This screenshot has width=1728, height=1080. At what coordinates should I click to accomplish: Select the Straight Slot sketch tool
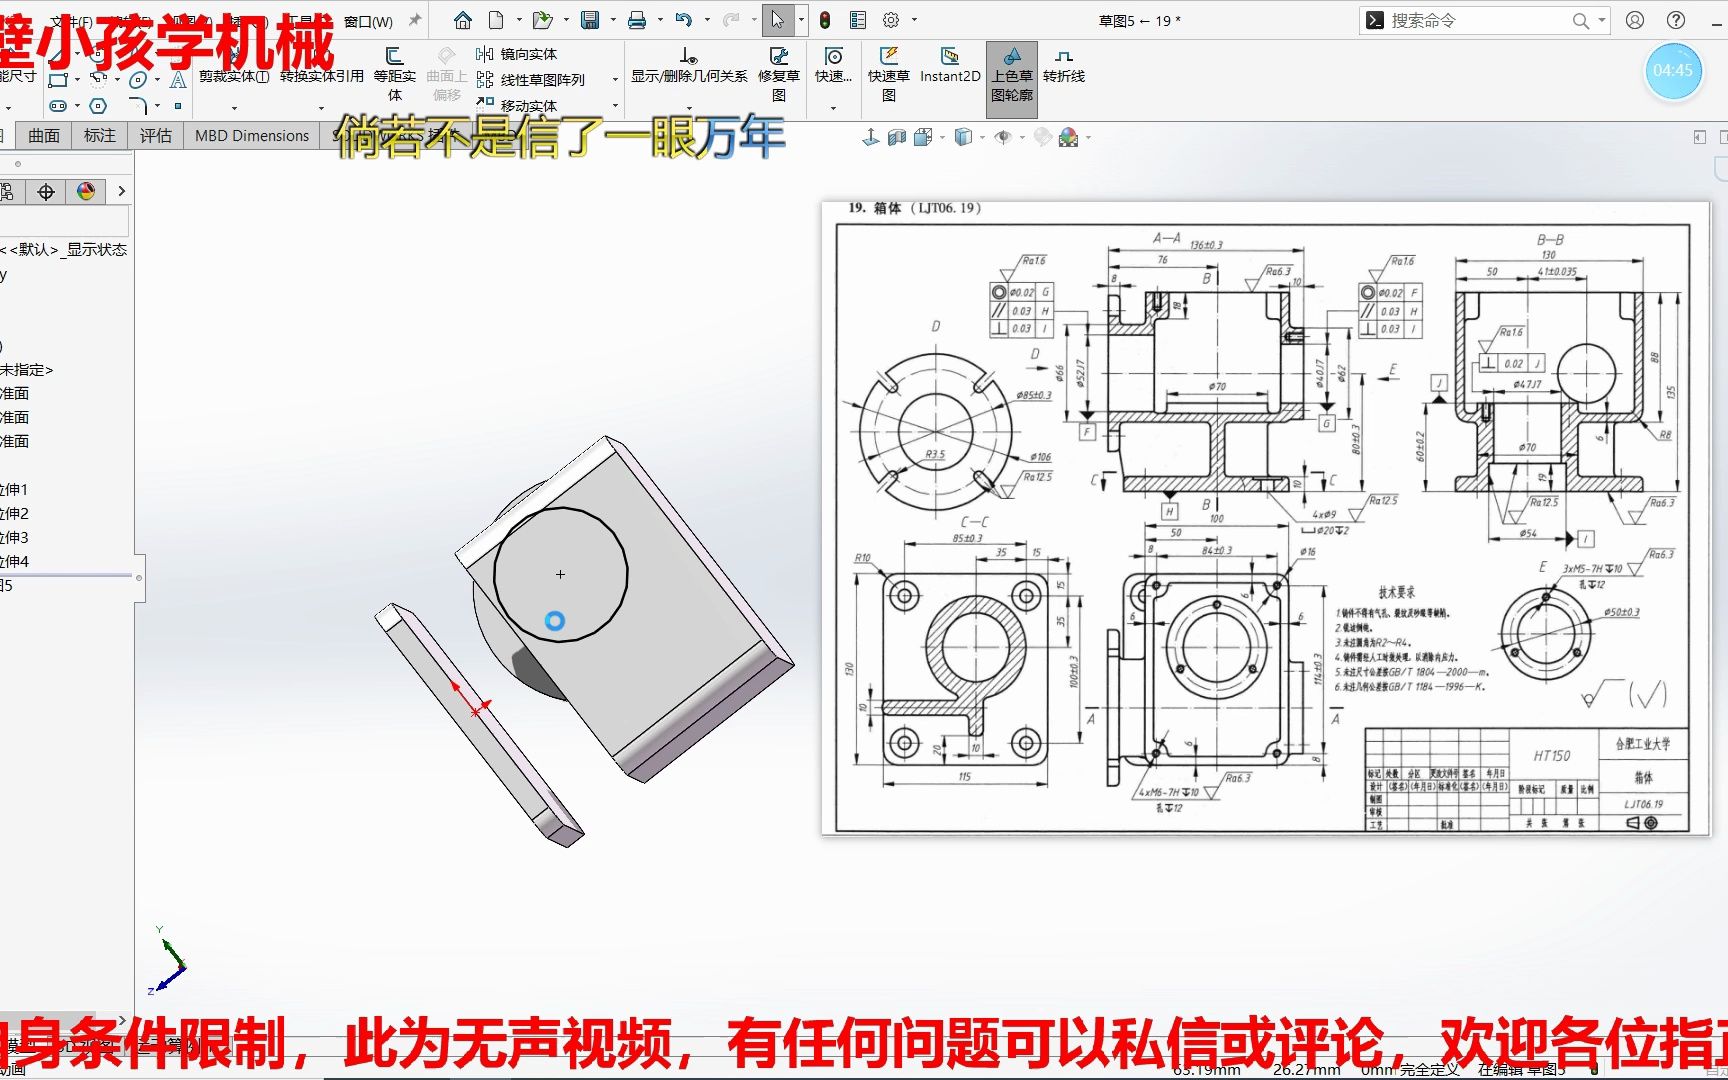58,105
